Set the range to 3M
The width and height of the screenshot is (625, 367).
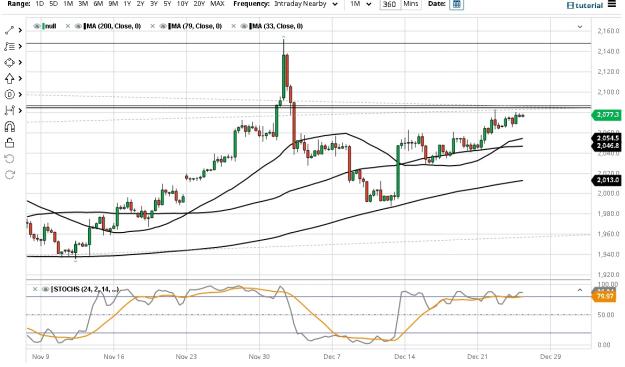pyautogui.click(x=83, y=4)
